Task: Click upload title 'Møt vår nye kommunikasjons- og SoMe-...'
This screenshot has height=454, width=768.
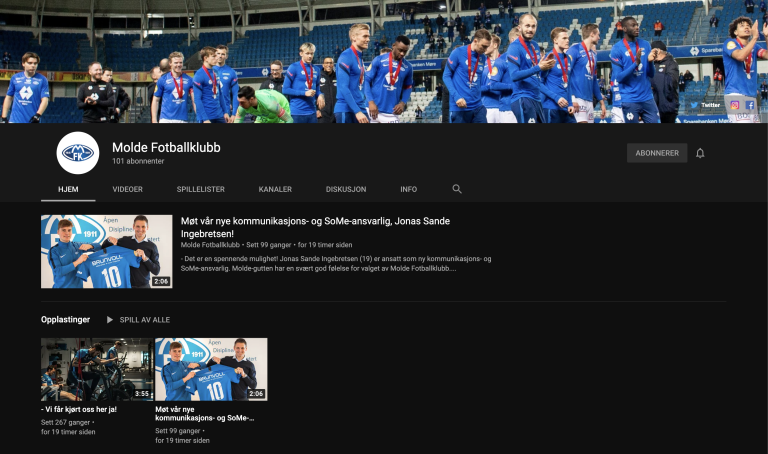Action: 205,413
